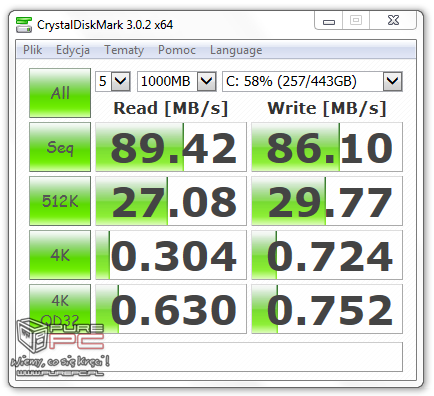
Task: Click the CrystalDiskMark app icon in title bar
Action: pyautogui.click(x=24, y=25)
